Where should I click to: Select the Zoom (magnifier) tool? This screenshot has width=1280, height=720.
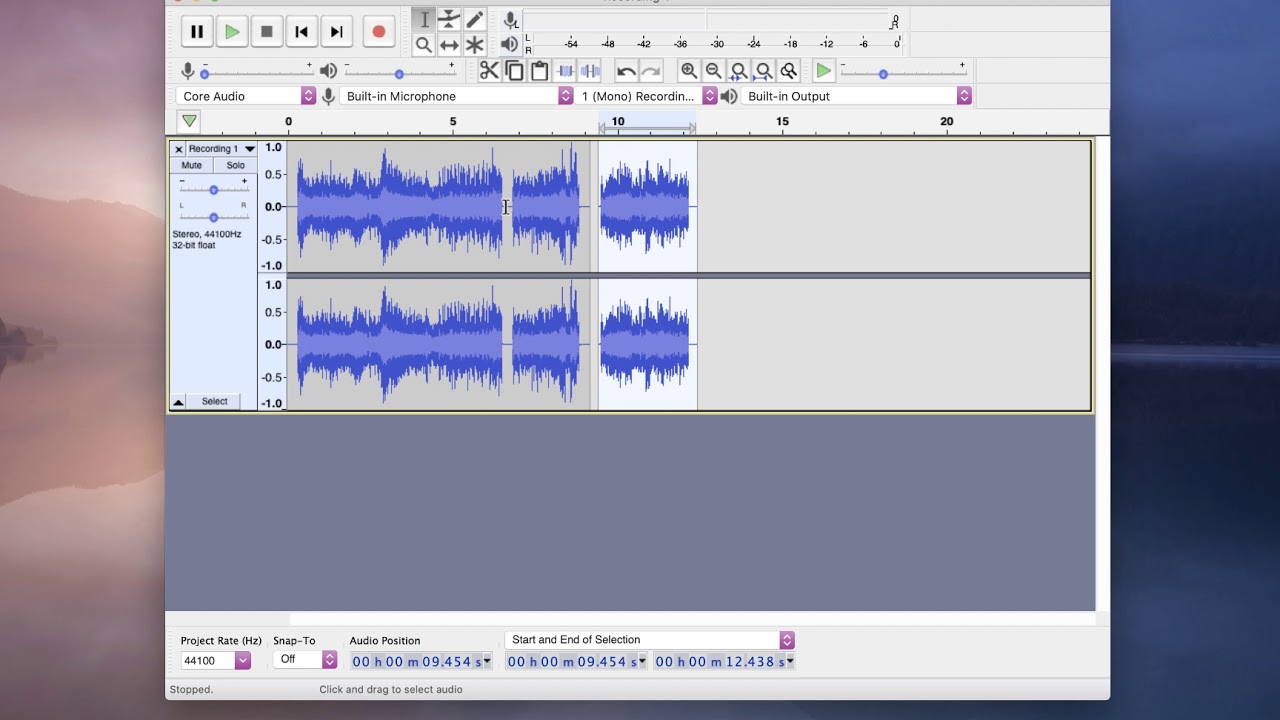pos(424,45)
